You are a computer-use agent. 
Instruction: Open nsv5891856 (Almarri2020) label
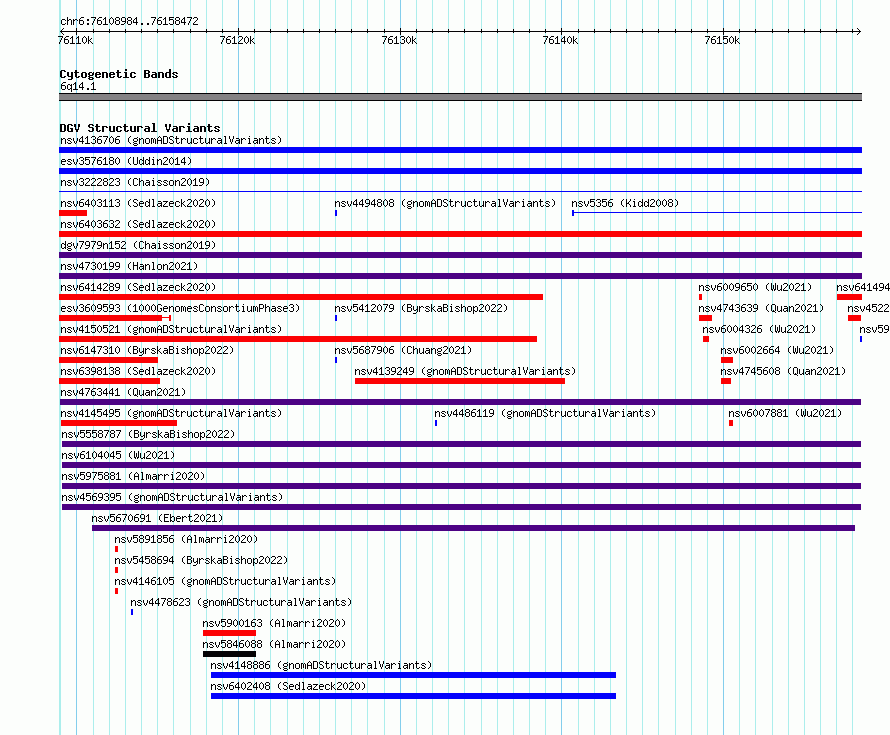click(x=186, y=539)
